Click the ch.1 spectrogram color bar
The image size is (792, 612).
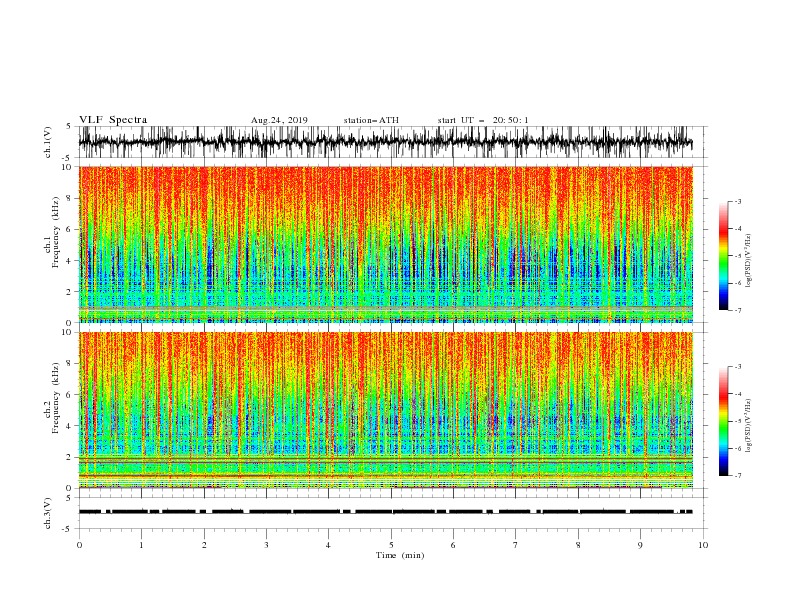pyautogui.click(x=723, y=256)
